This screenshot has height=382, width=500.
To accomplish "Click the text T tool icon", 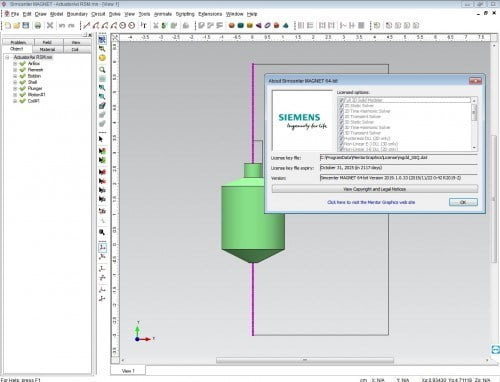I will (x=144, y=25).
